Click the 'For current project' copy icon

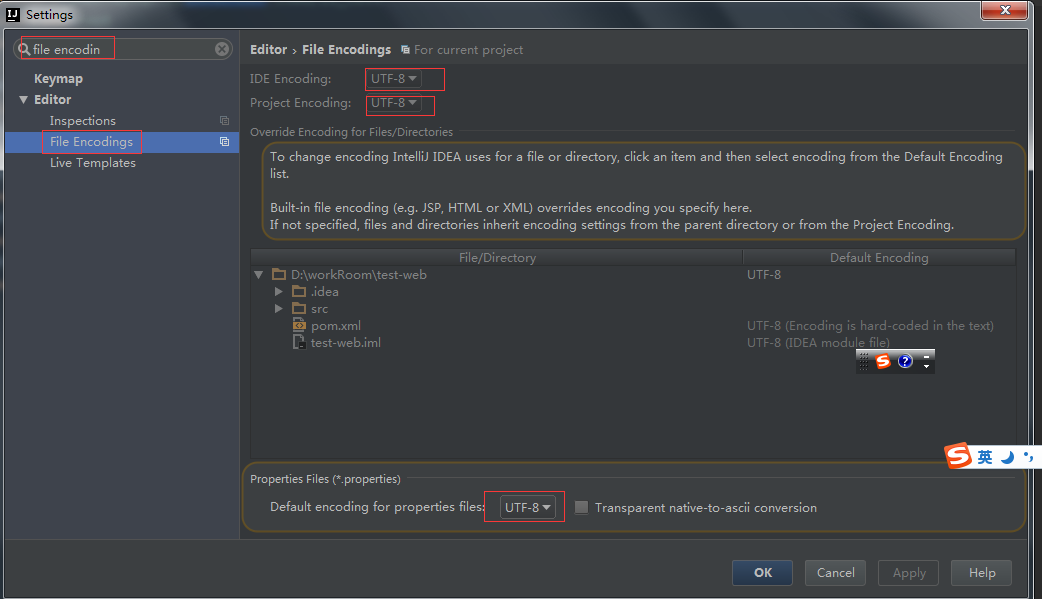[405, 50]
